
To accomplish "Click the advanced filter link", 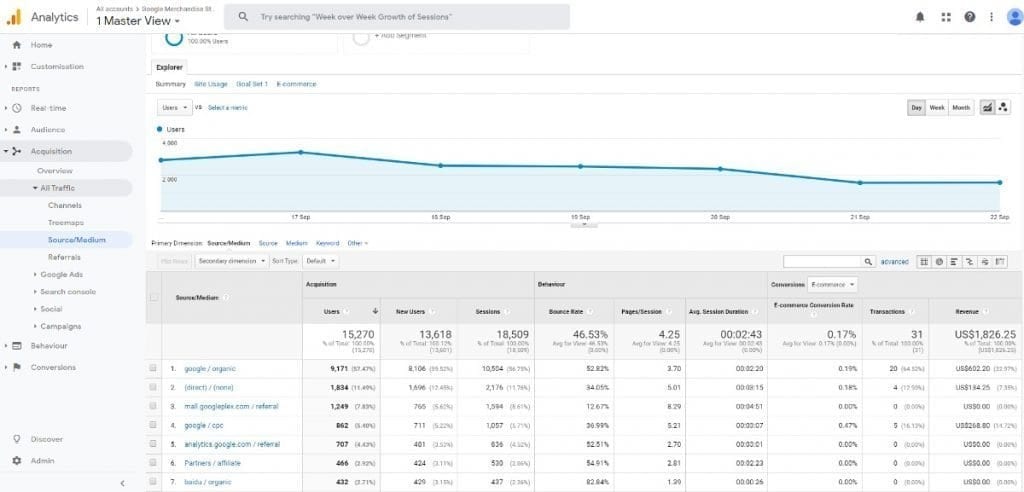I will click(x=894, y=261).
